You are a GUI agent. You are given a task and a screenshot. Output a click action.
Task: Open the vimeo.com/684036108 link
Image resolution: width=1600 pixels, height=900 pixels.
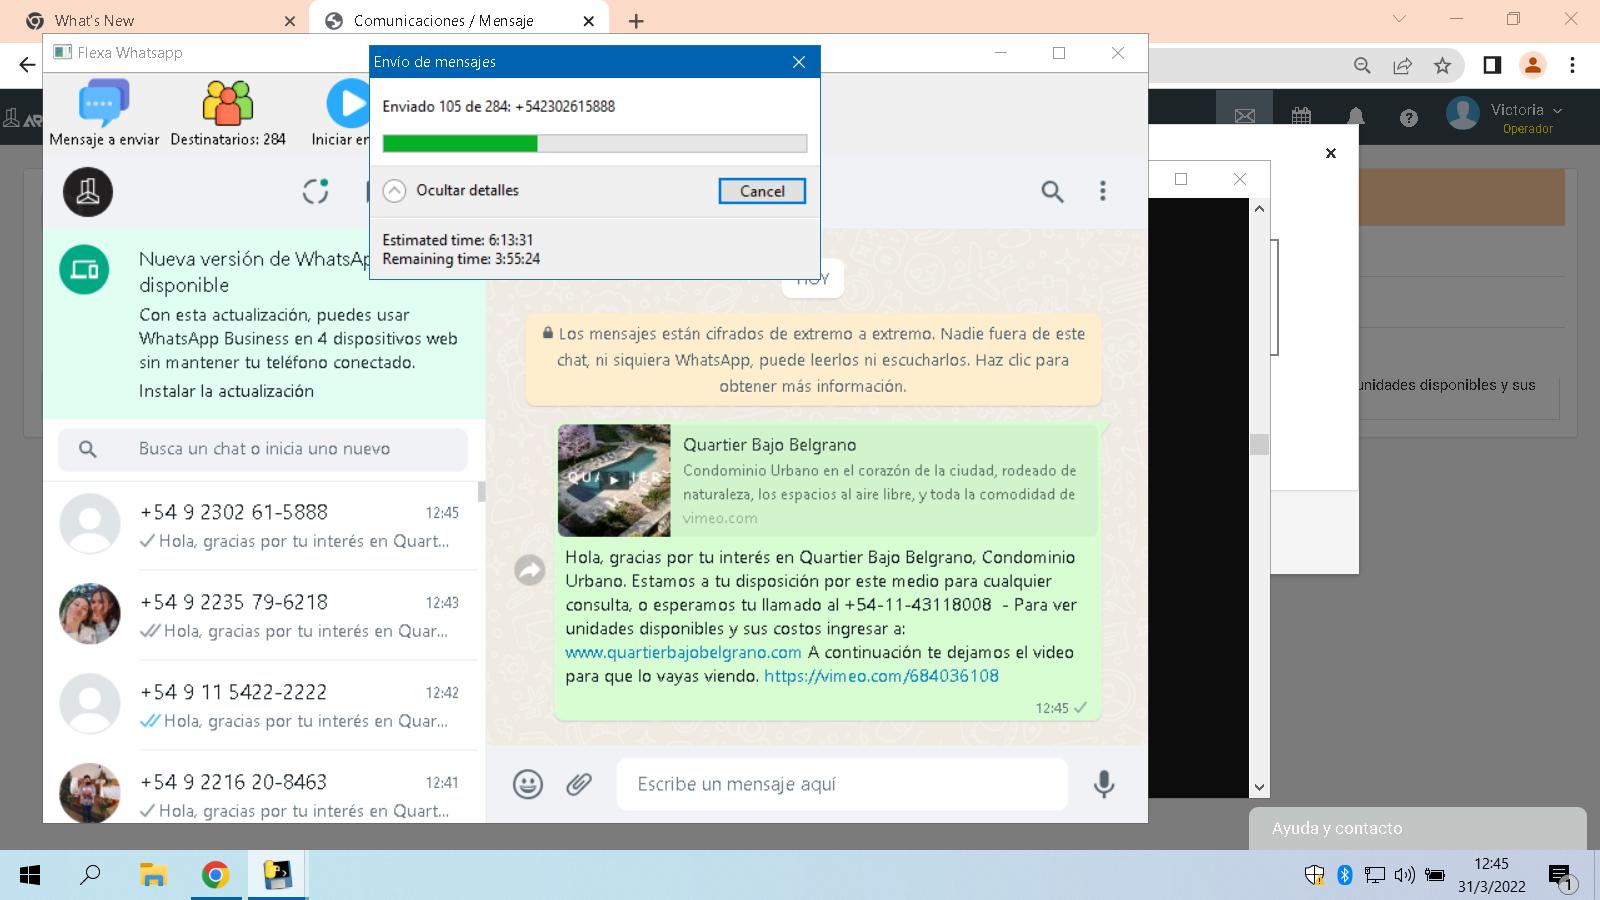(881, 676)
